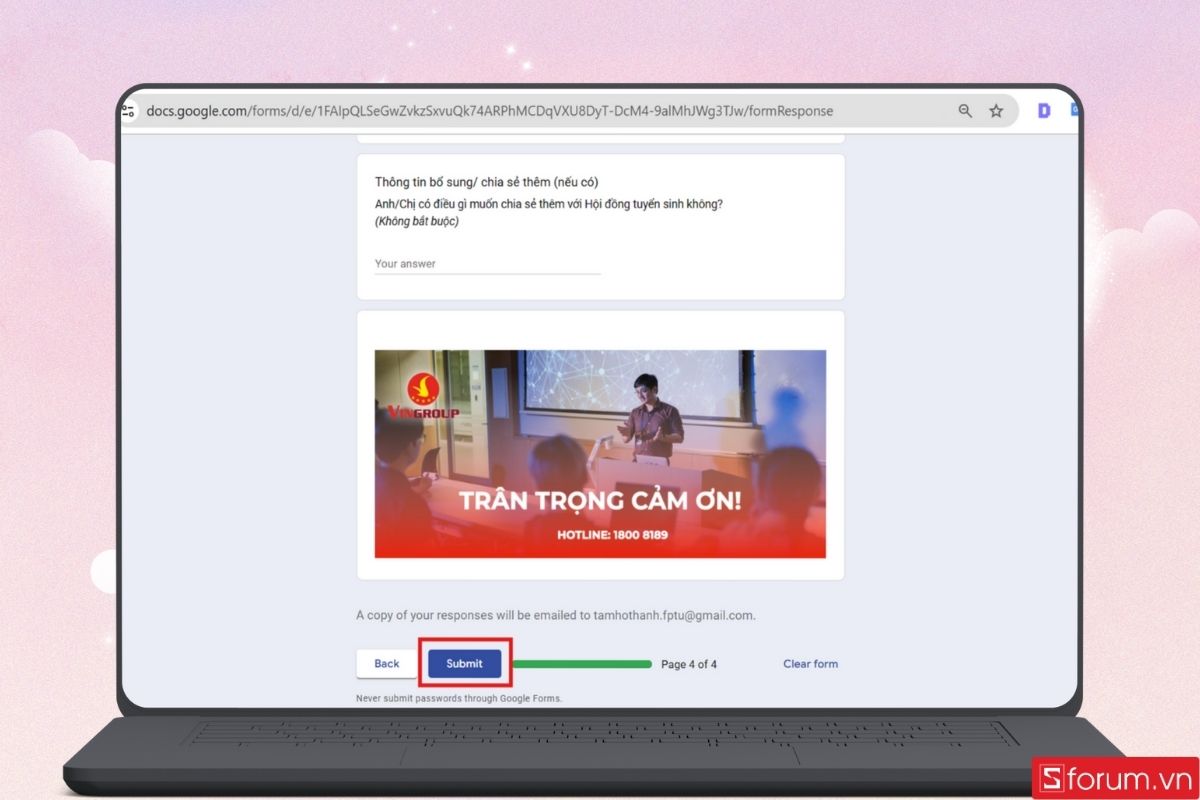This screenshot has width=1200, height=800.
Task: Click the Page 4 of 4 label
Action: (x=689, y=664)
